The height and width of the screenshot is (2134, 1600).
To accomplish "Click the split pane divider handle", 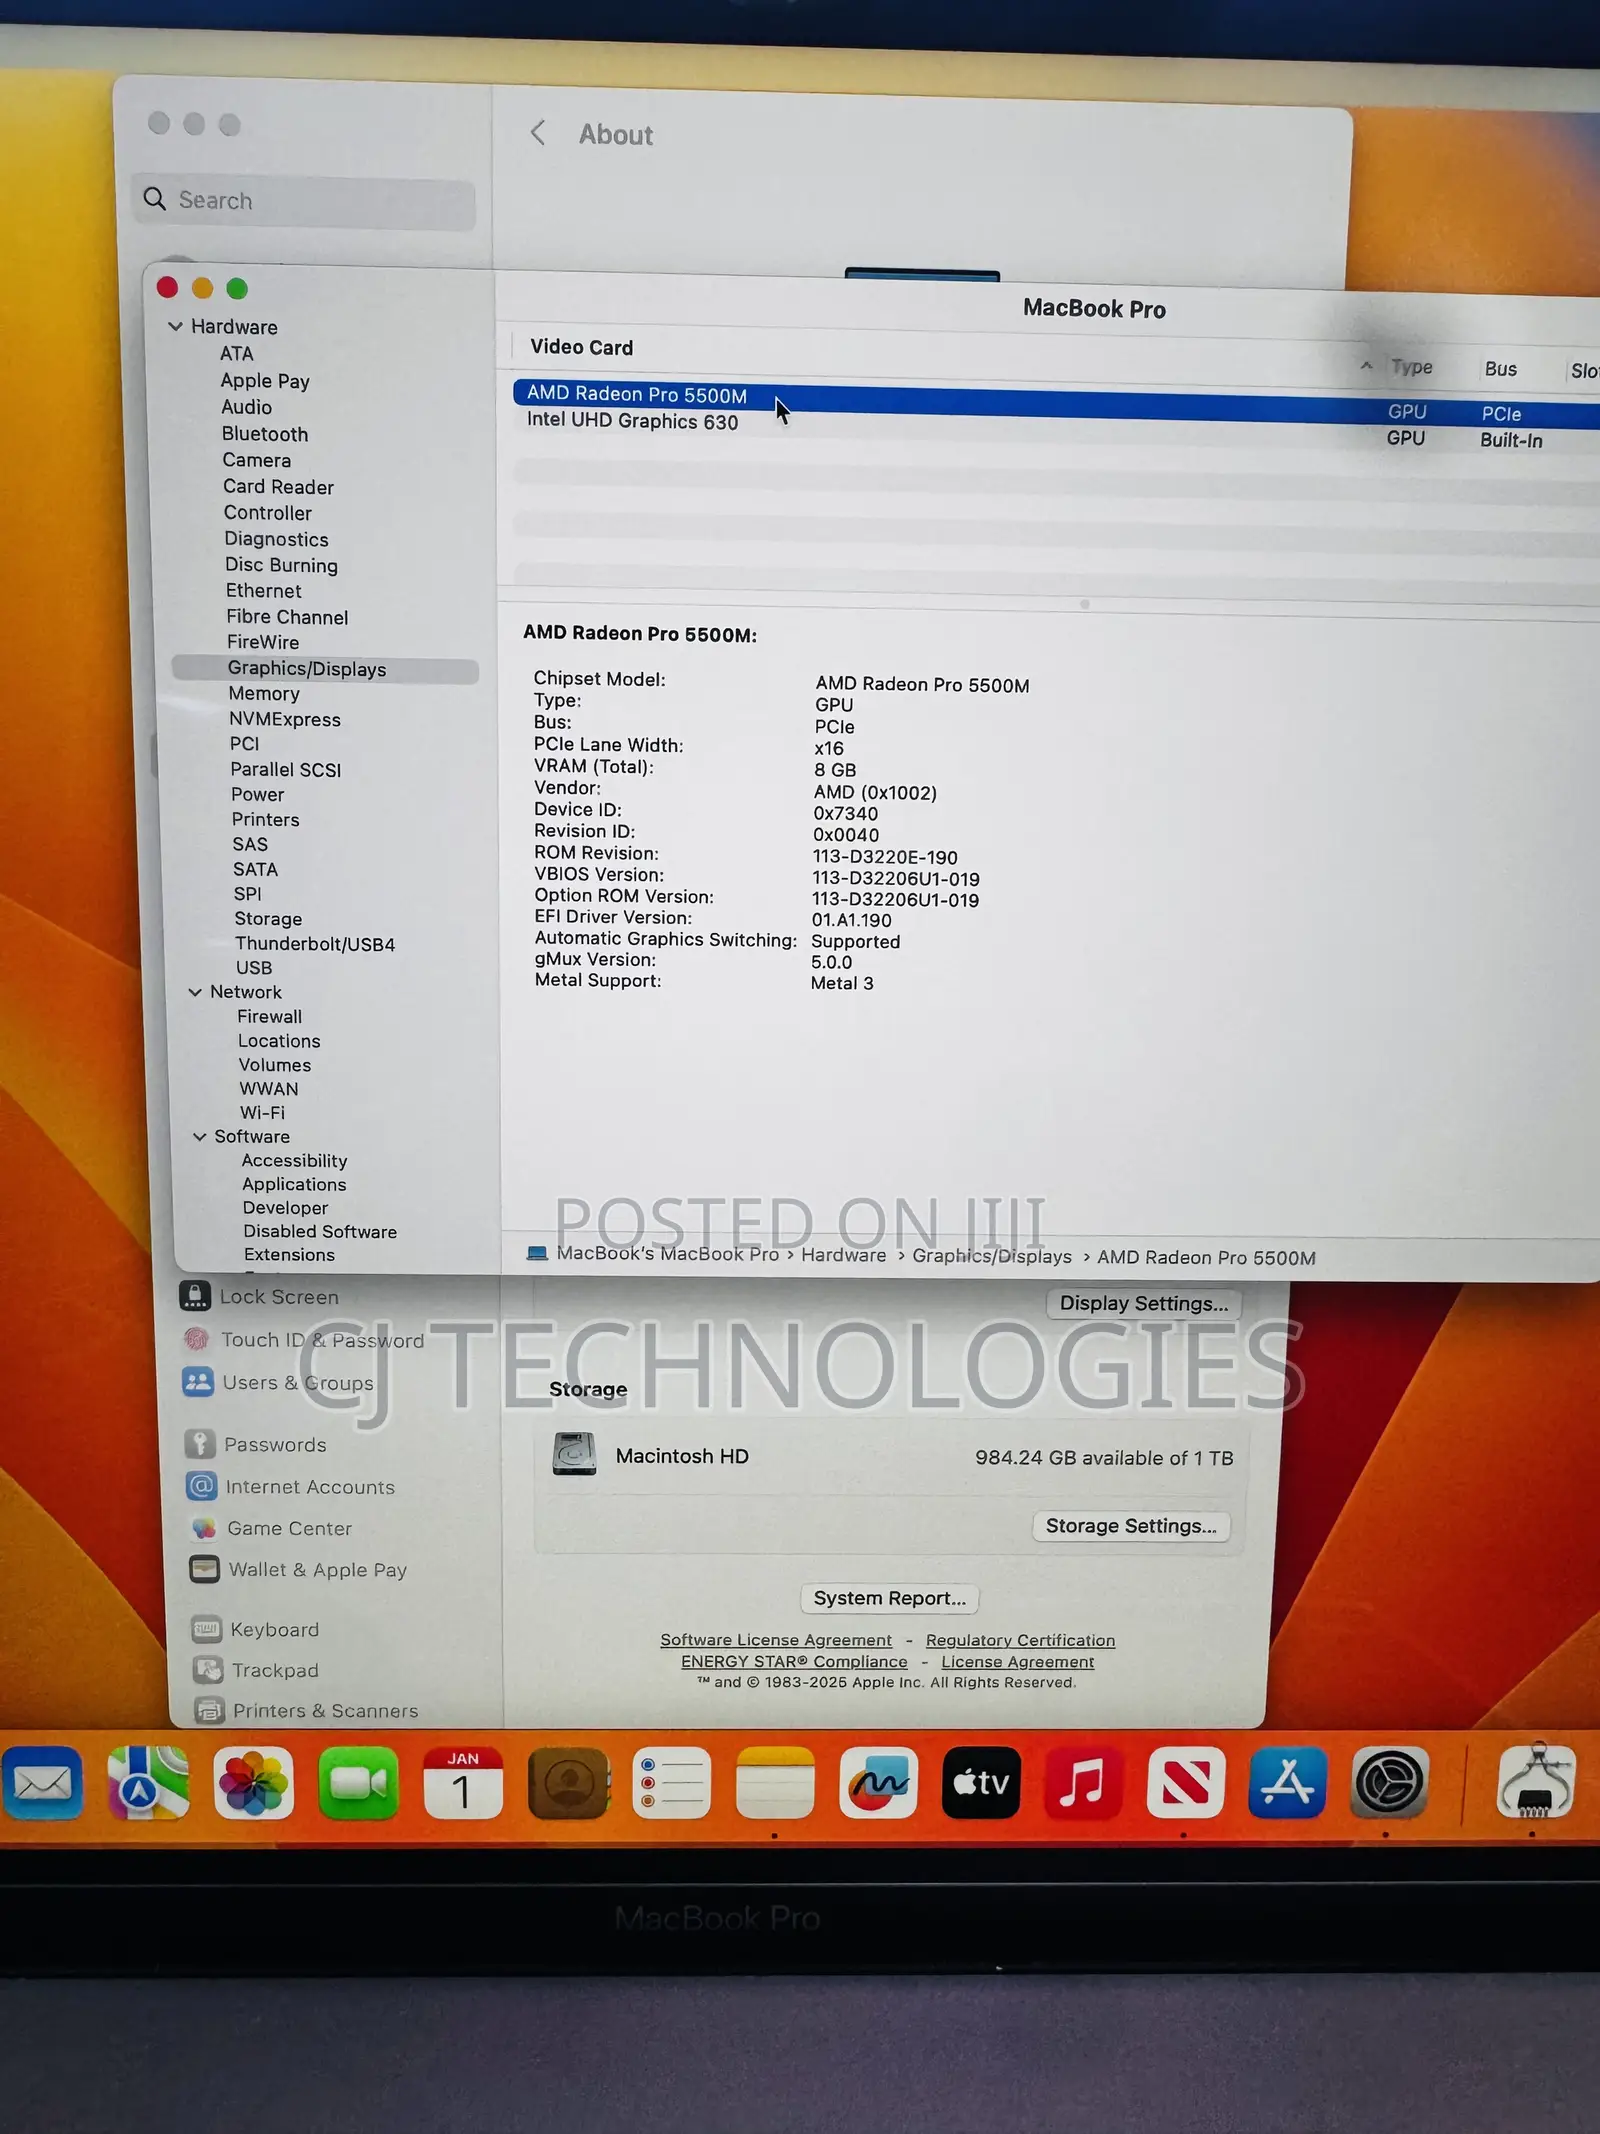I will pos(1084,604).
